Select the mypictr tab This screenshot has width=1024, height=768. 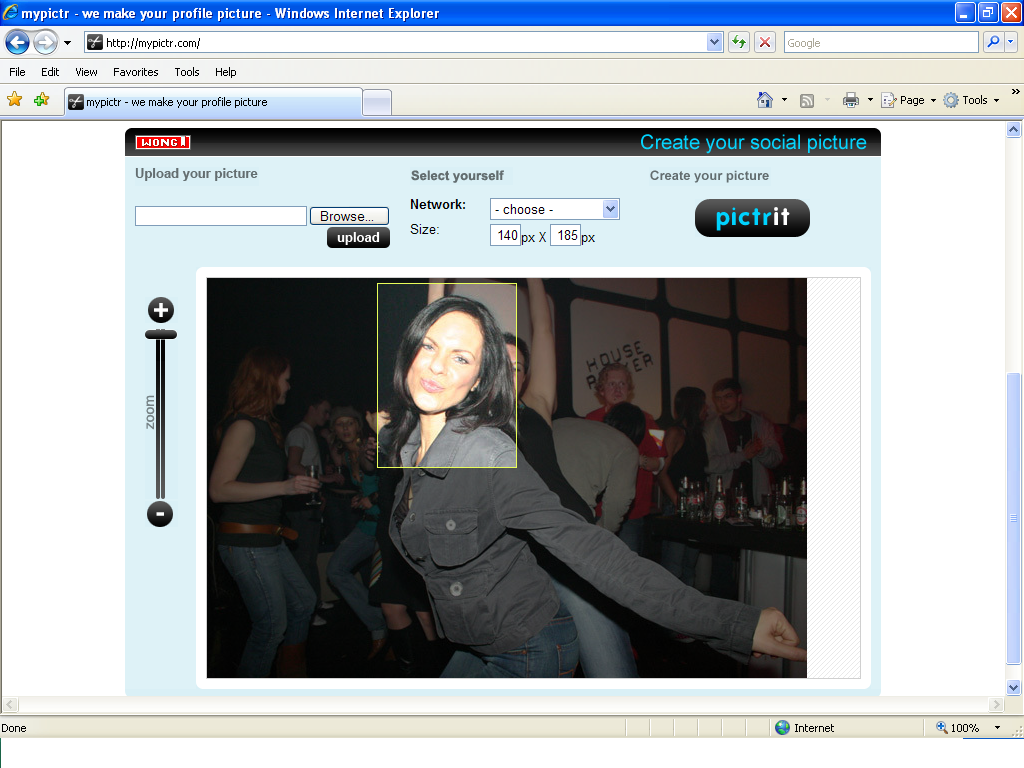[x=213, y=103]
